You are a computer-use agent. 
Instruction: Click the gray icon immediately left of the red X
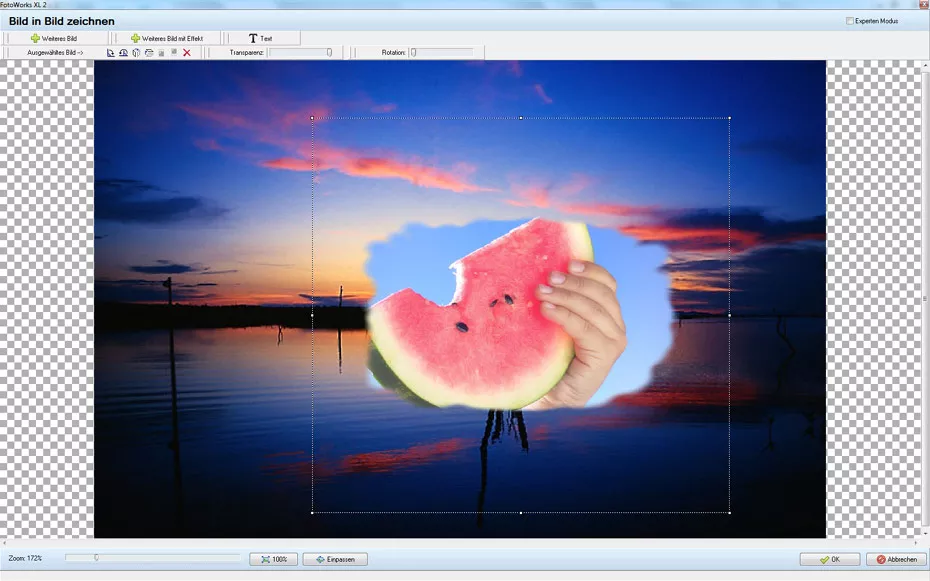click(174, 52)
